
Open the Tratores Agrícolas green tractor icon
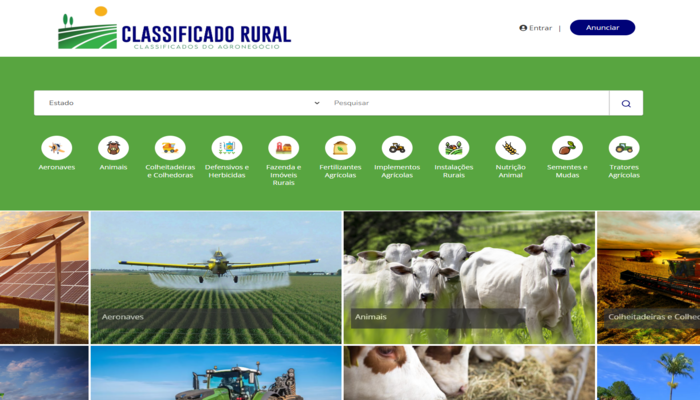coord(624,148)
